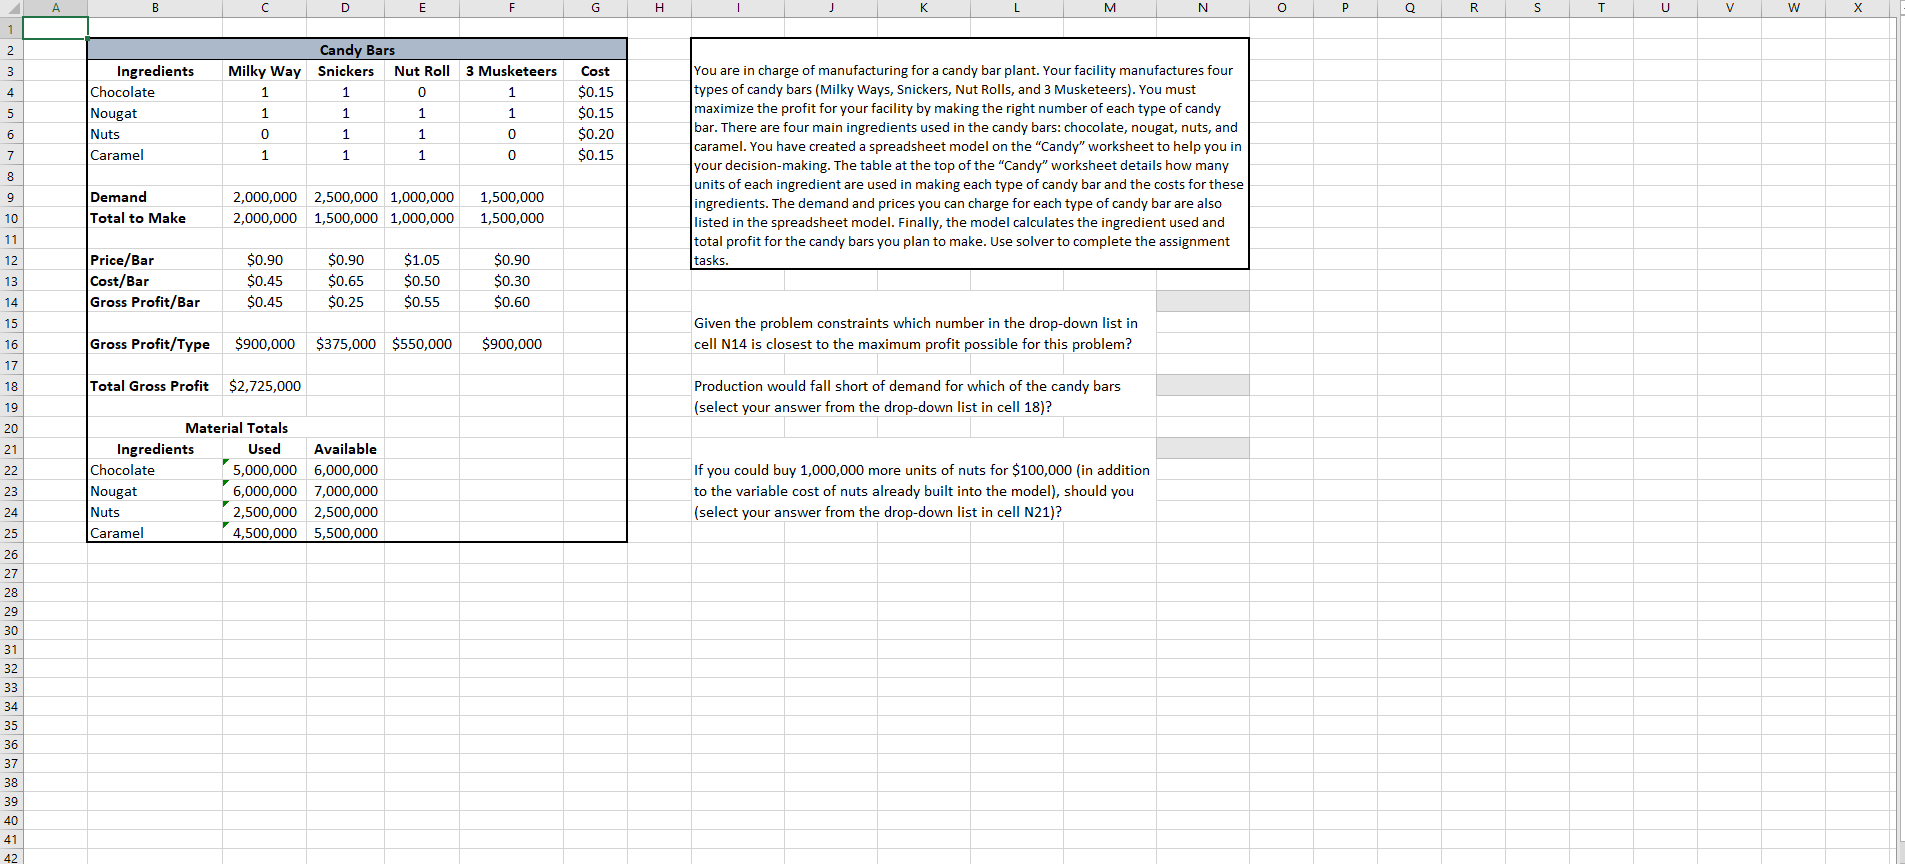Select the column X header
The width and height of the screenshot is (1905, 864).
pyautogui.click(x=1857, y=8)
